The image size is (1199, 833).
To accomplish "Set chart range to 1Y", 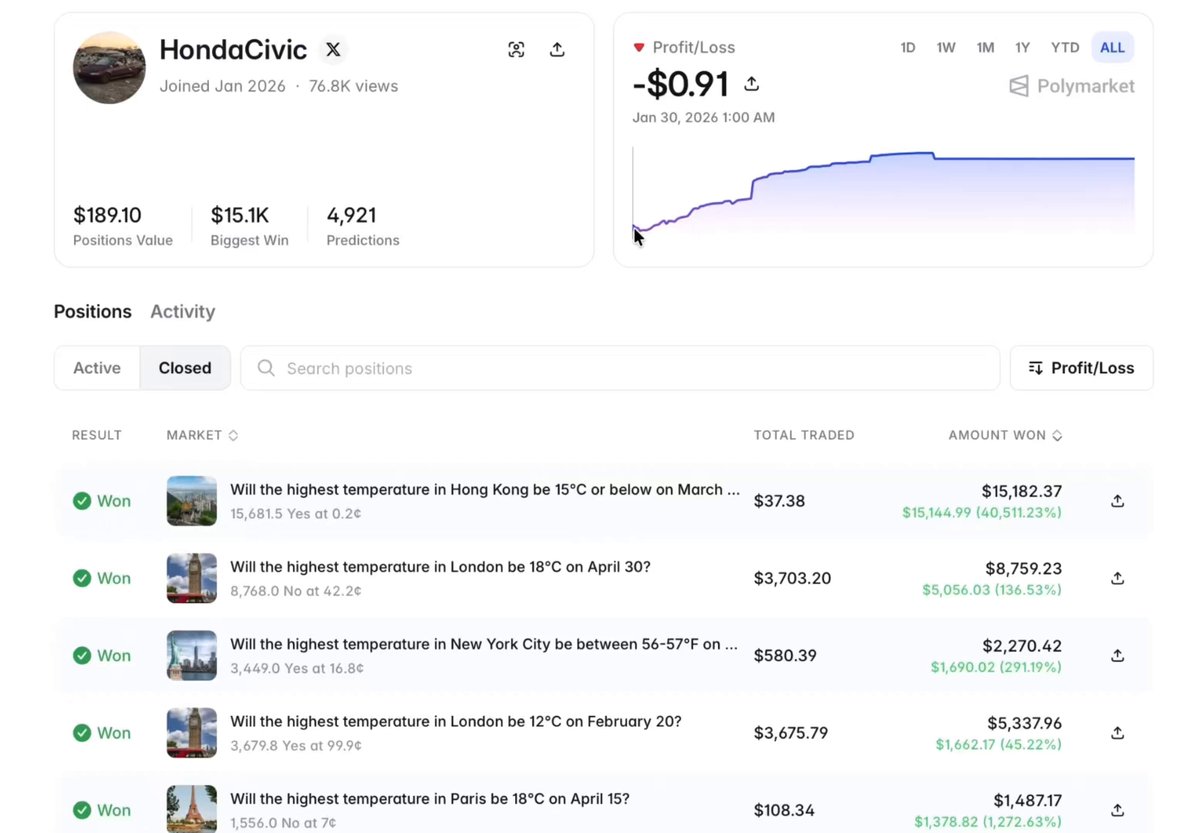I will (1022, 47).
